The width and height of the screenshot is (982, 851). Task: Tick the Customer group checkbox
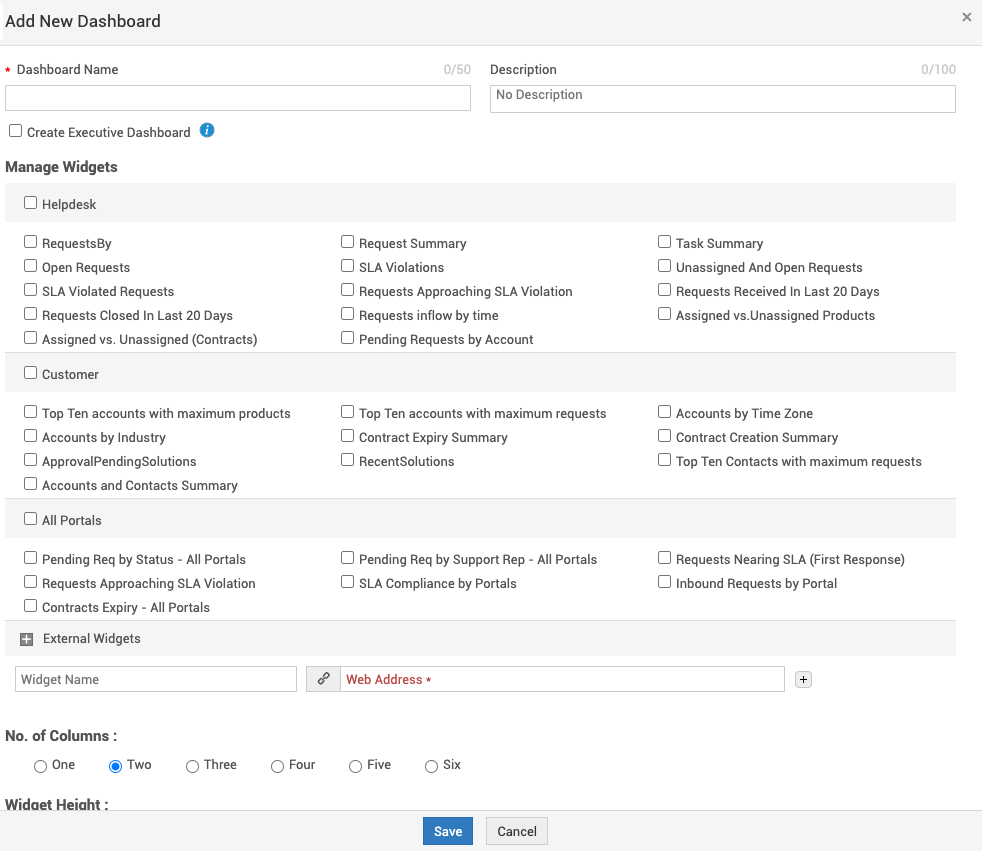[31, 373]
